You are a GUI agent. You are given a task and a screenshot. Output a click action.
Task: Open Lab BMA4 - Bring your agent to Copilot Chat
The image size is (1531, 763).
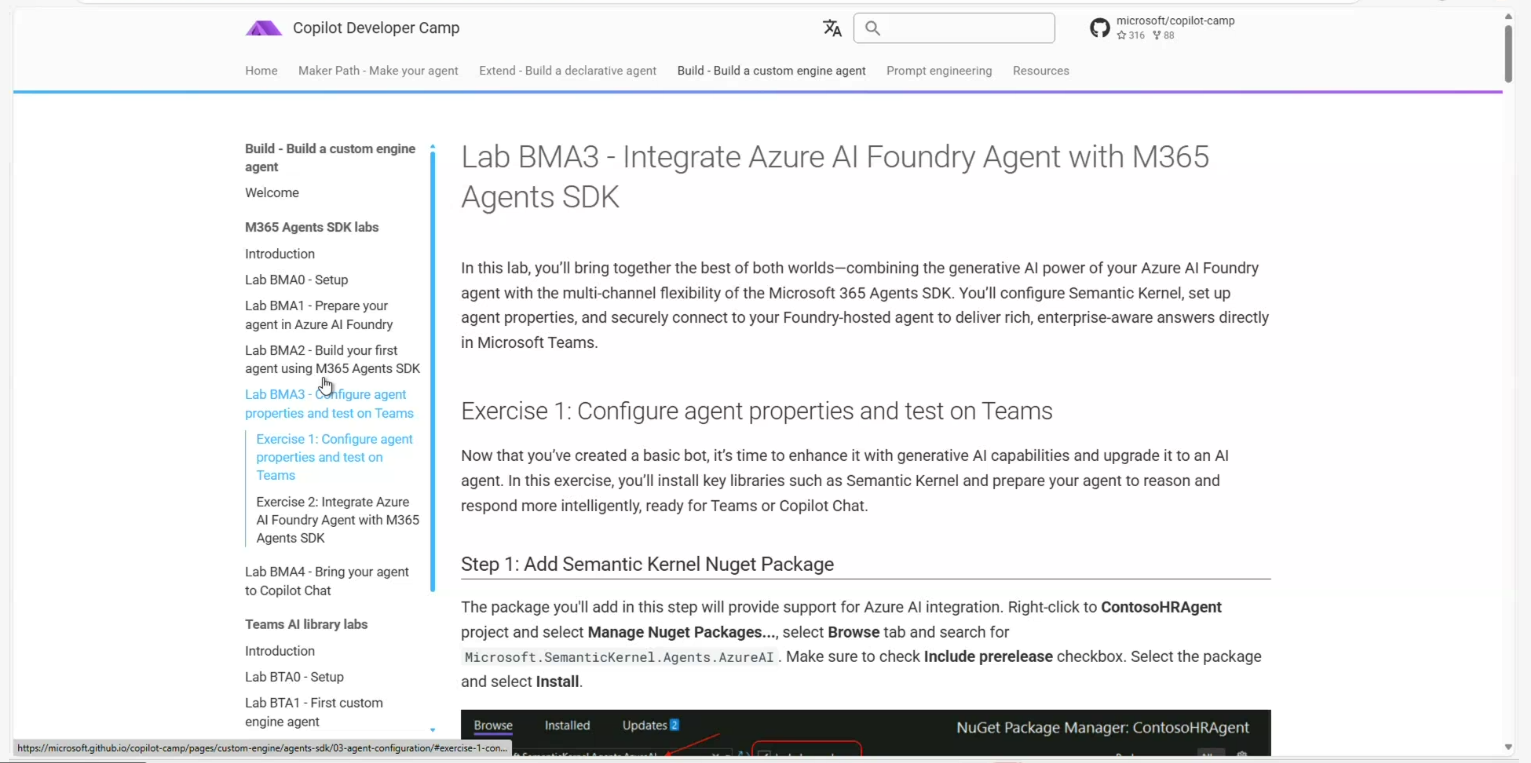point(327,581)
